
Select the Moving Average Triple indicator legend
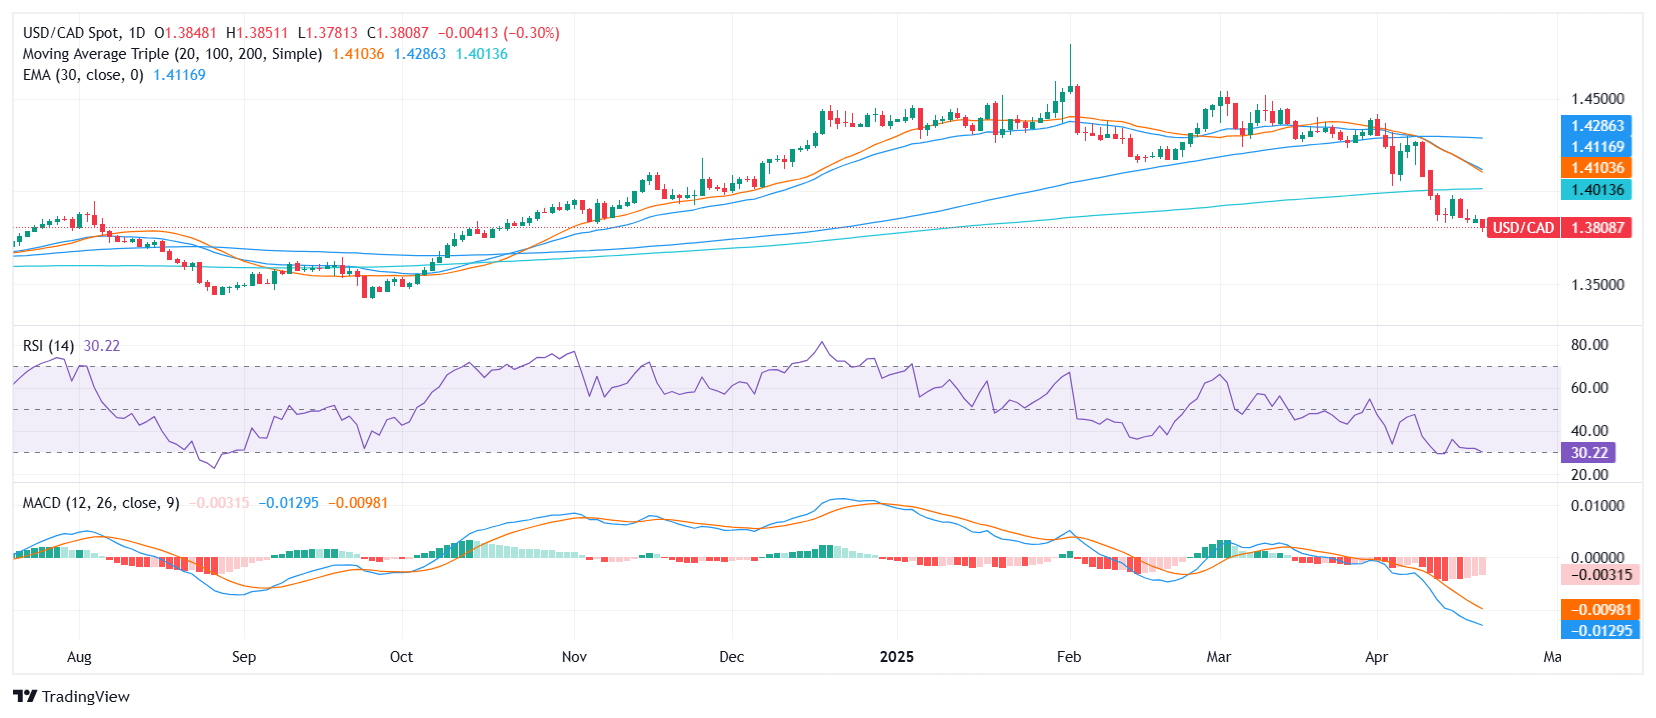coord(172,54)
